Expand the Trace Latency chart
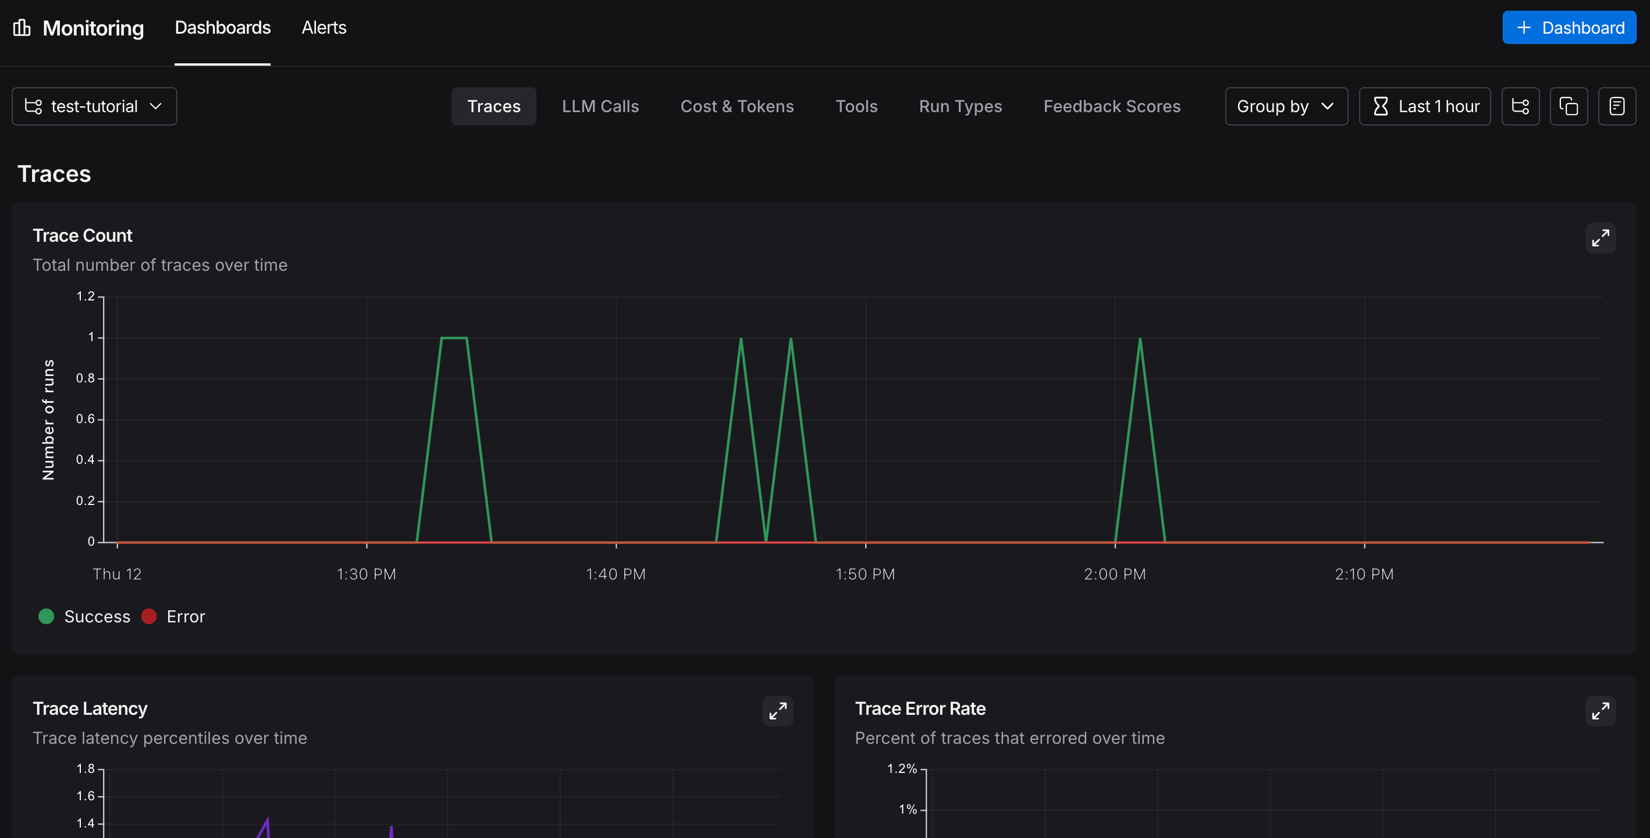Image resolution: width=1650 pixels, height=838 pixels. tap(778, 711)
